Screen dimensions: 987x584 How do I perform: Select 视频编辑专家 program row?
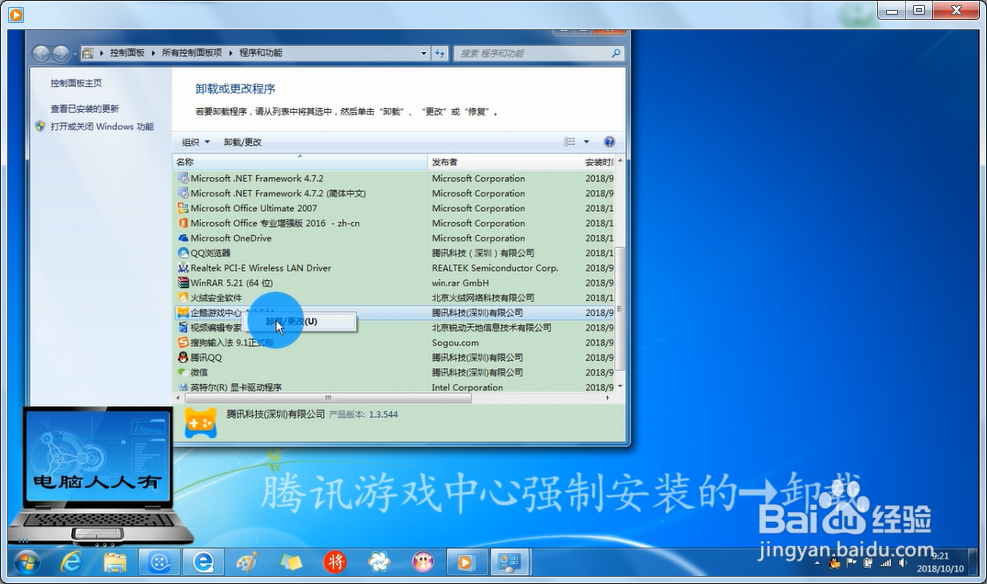[394, 327]
